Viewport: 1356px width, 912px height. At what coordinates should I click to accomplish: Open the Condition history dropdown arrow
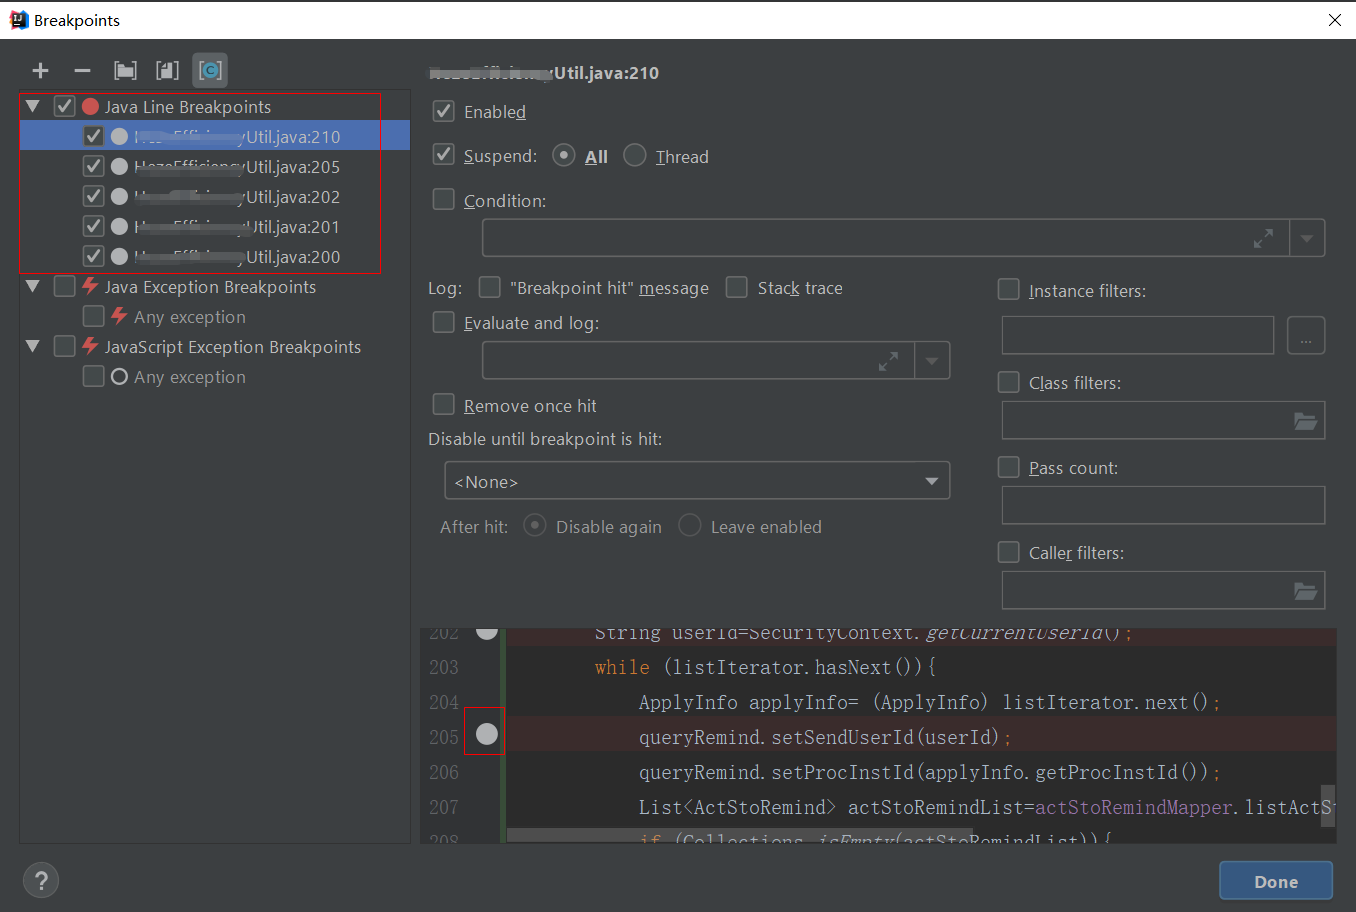[x=1307, y=238]
